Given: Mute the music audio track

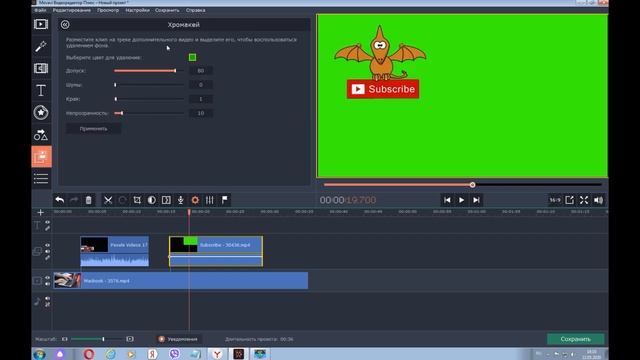Looking at the screenshot, I should [47, 298].
